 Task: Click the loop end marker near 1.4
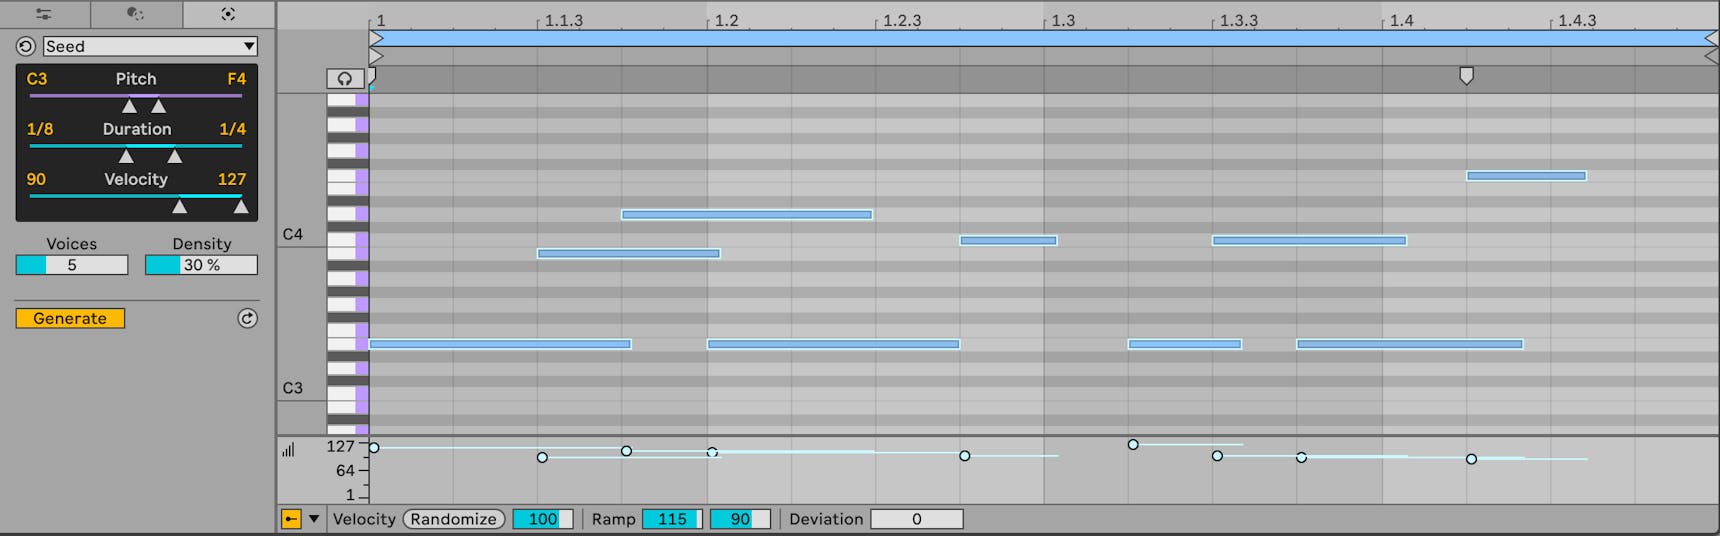tap(1466, 76)
